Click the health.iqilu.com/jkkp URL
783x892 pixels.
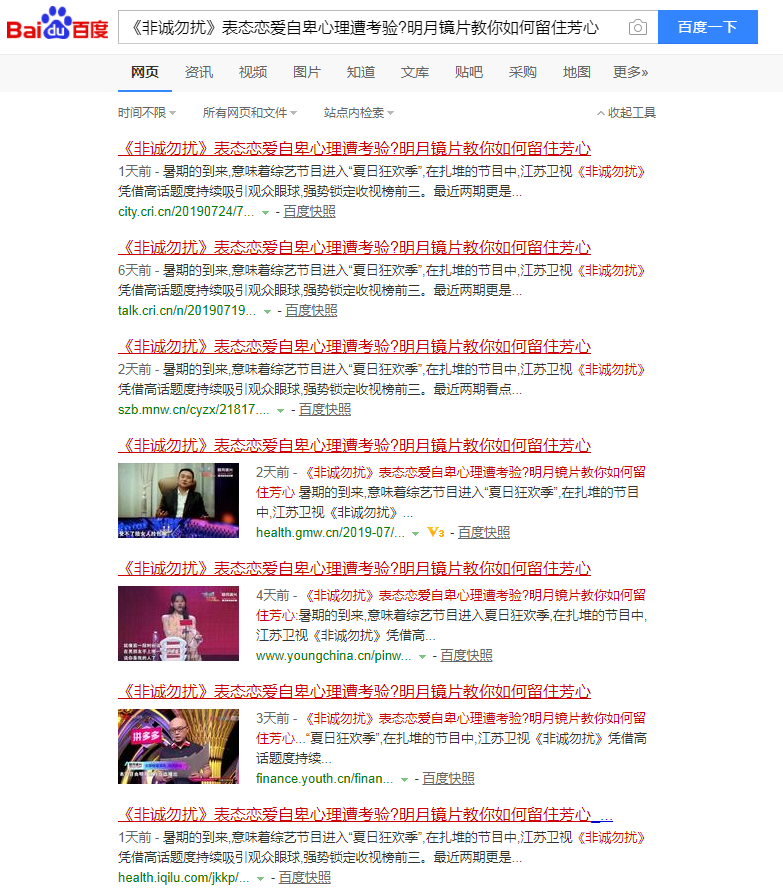[184, 877]
